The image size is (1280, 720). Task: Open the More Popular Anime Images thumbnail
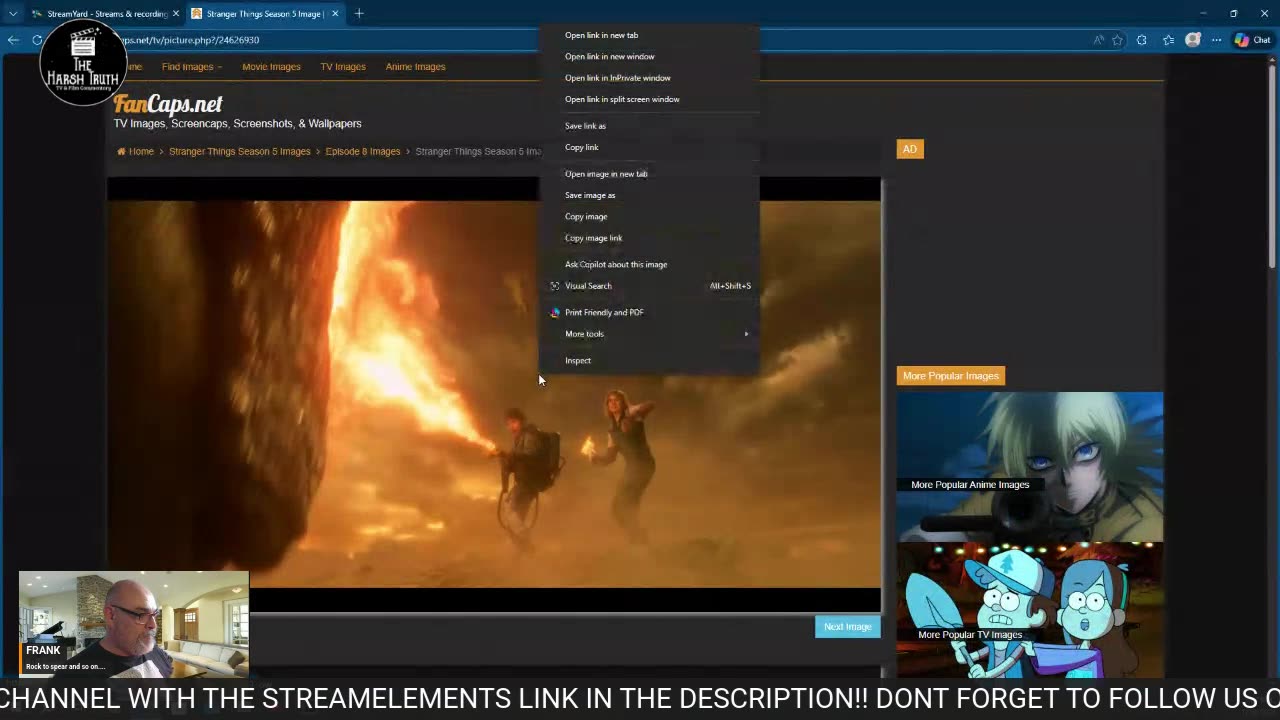tap(1030, 467)
